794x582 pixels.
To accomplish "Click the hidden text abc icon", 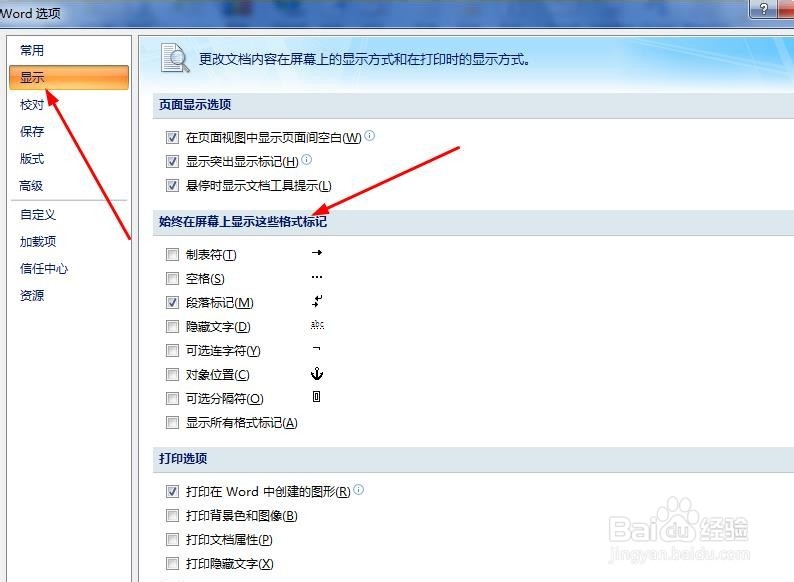I will tap(317, 325).
